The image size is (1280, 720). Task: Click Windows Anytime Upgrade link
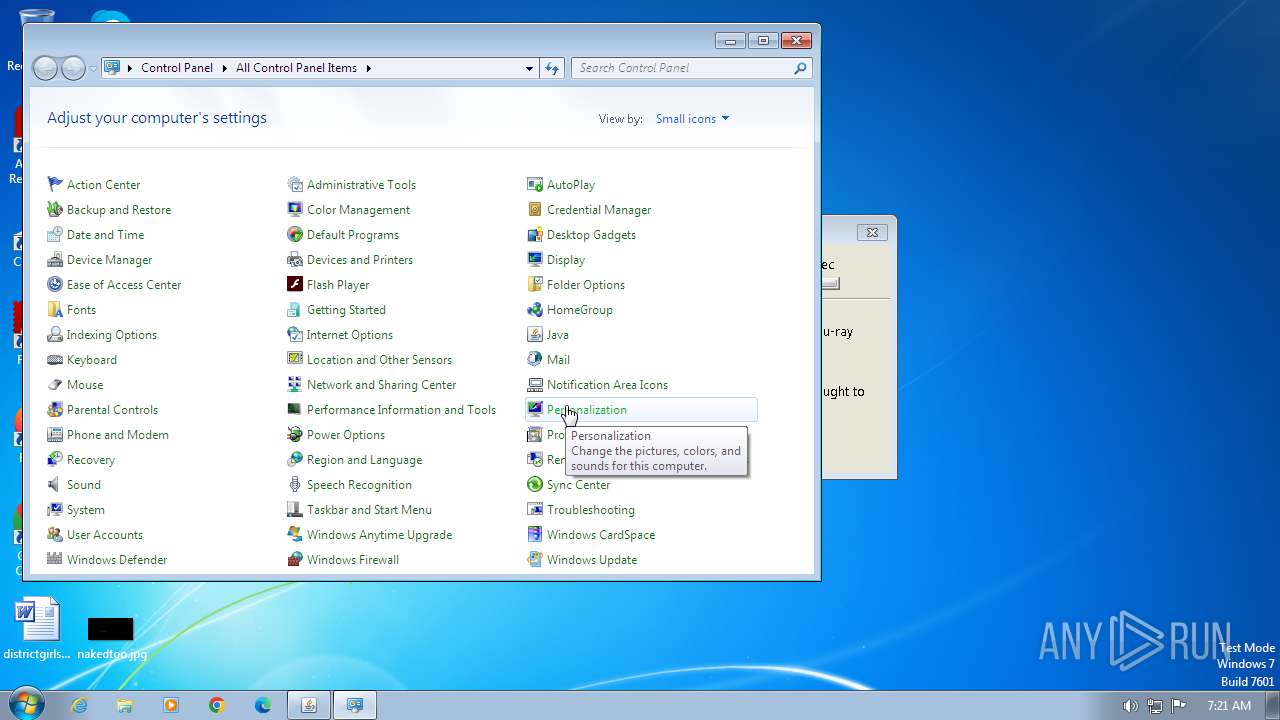coord(379,534)
